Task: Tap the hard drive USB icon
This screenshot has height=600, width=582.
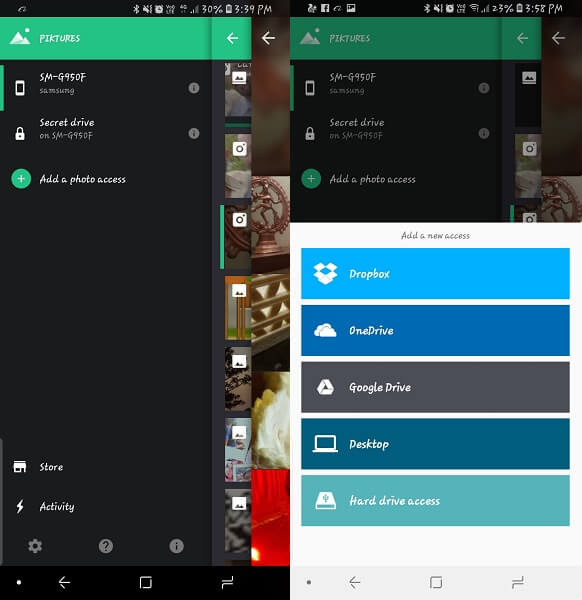Action: tap(326, 501)
